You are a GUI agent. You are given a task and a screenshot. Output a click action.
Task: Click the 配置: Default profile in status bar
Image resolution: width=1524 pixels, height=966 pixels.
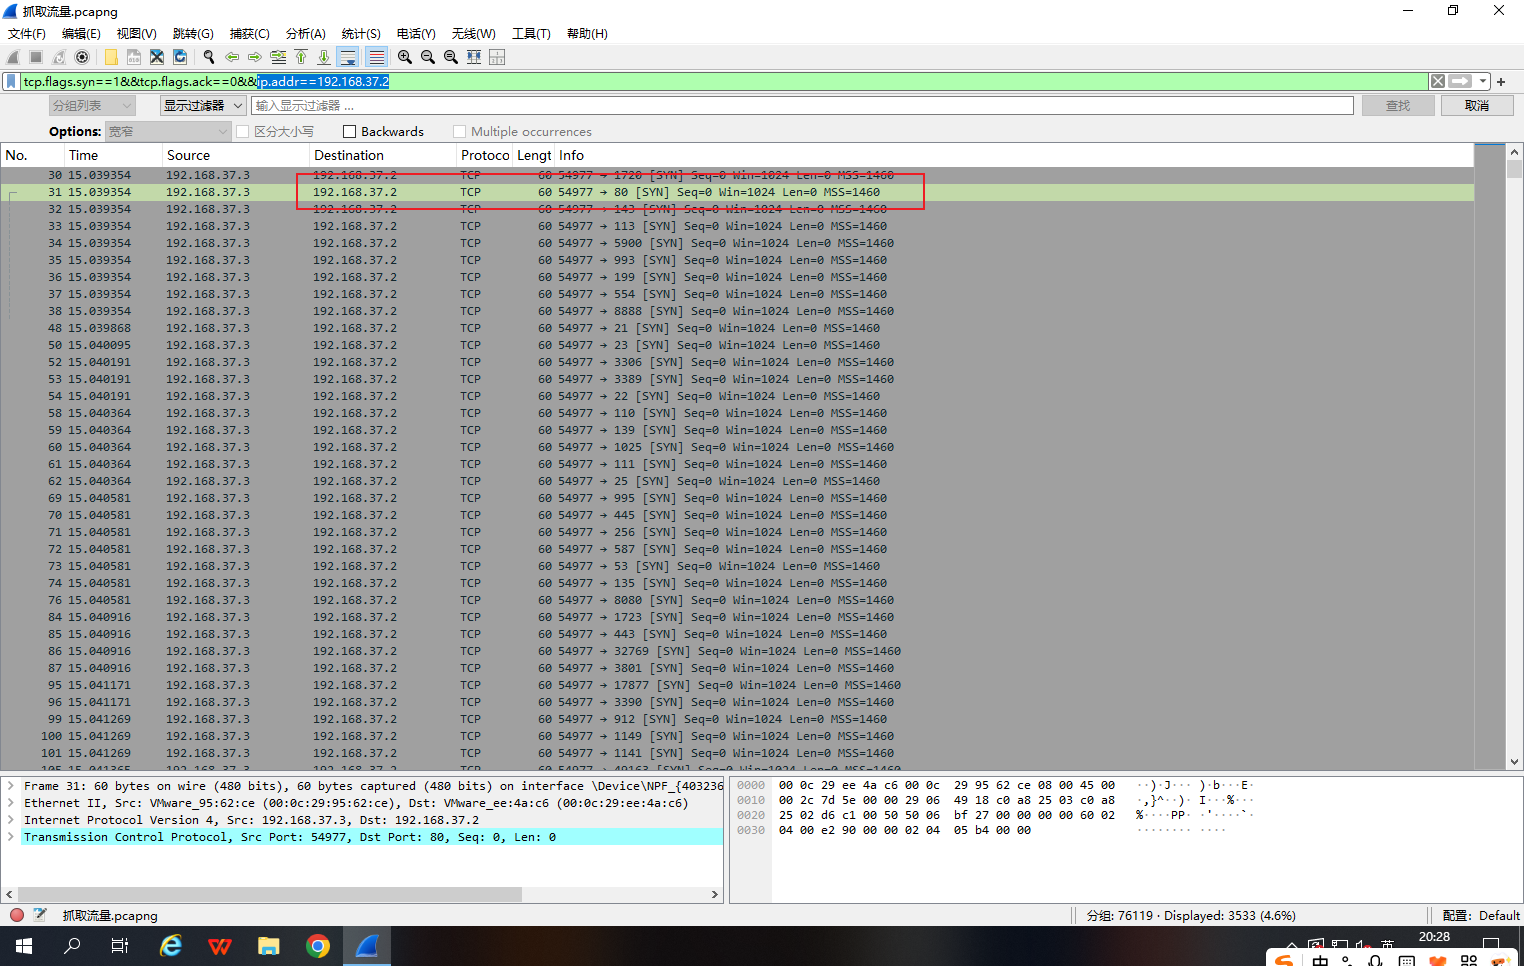coord(1481,915)
